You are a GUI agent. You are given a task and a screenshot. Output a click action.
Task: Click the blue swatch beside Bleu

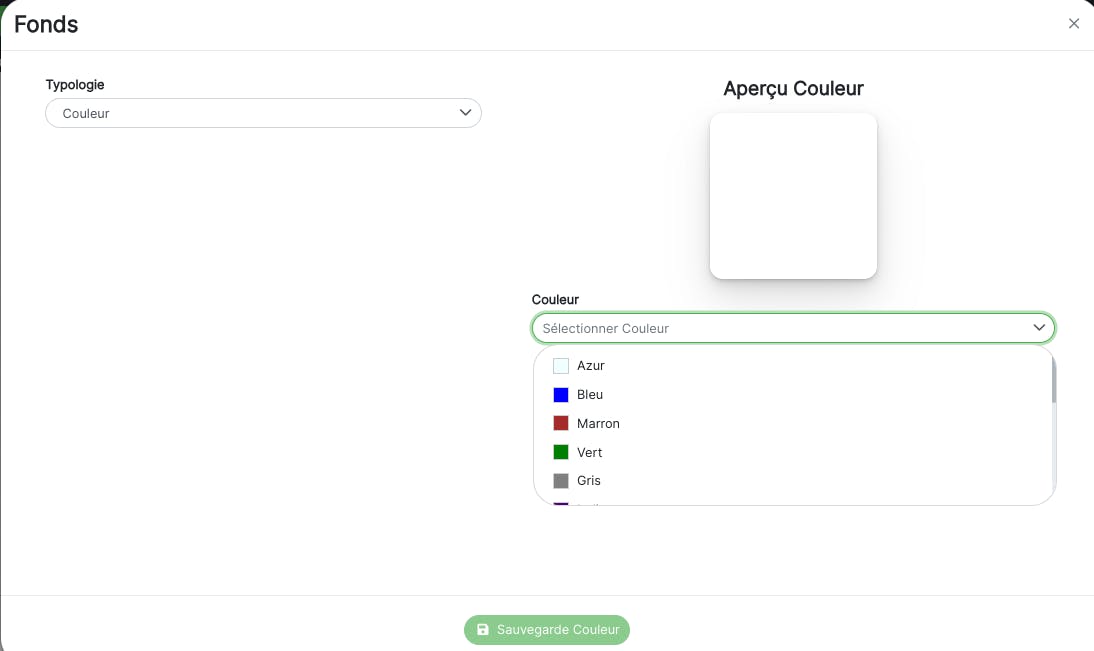[x=561, y=395]
